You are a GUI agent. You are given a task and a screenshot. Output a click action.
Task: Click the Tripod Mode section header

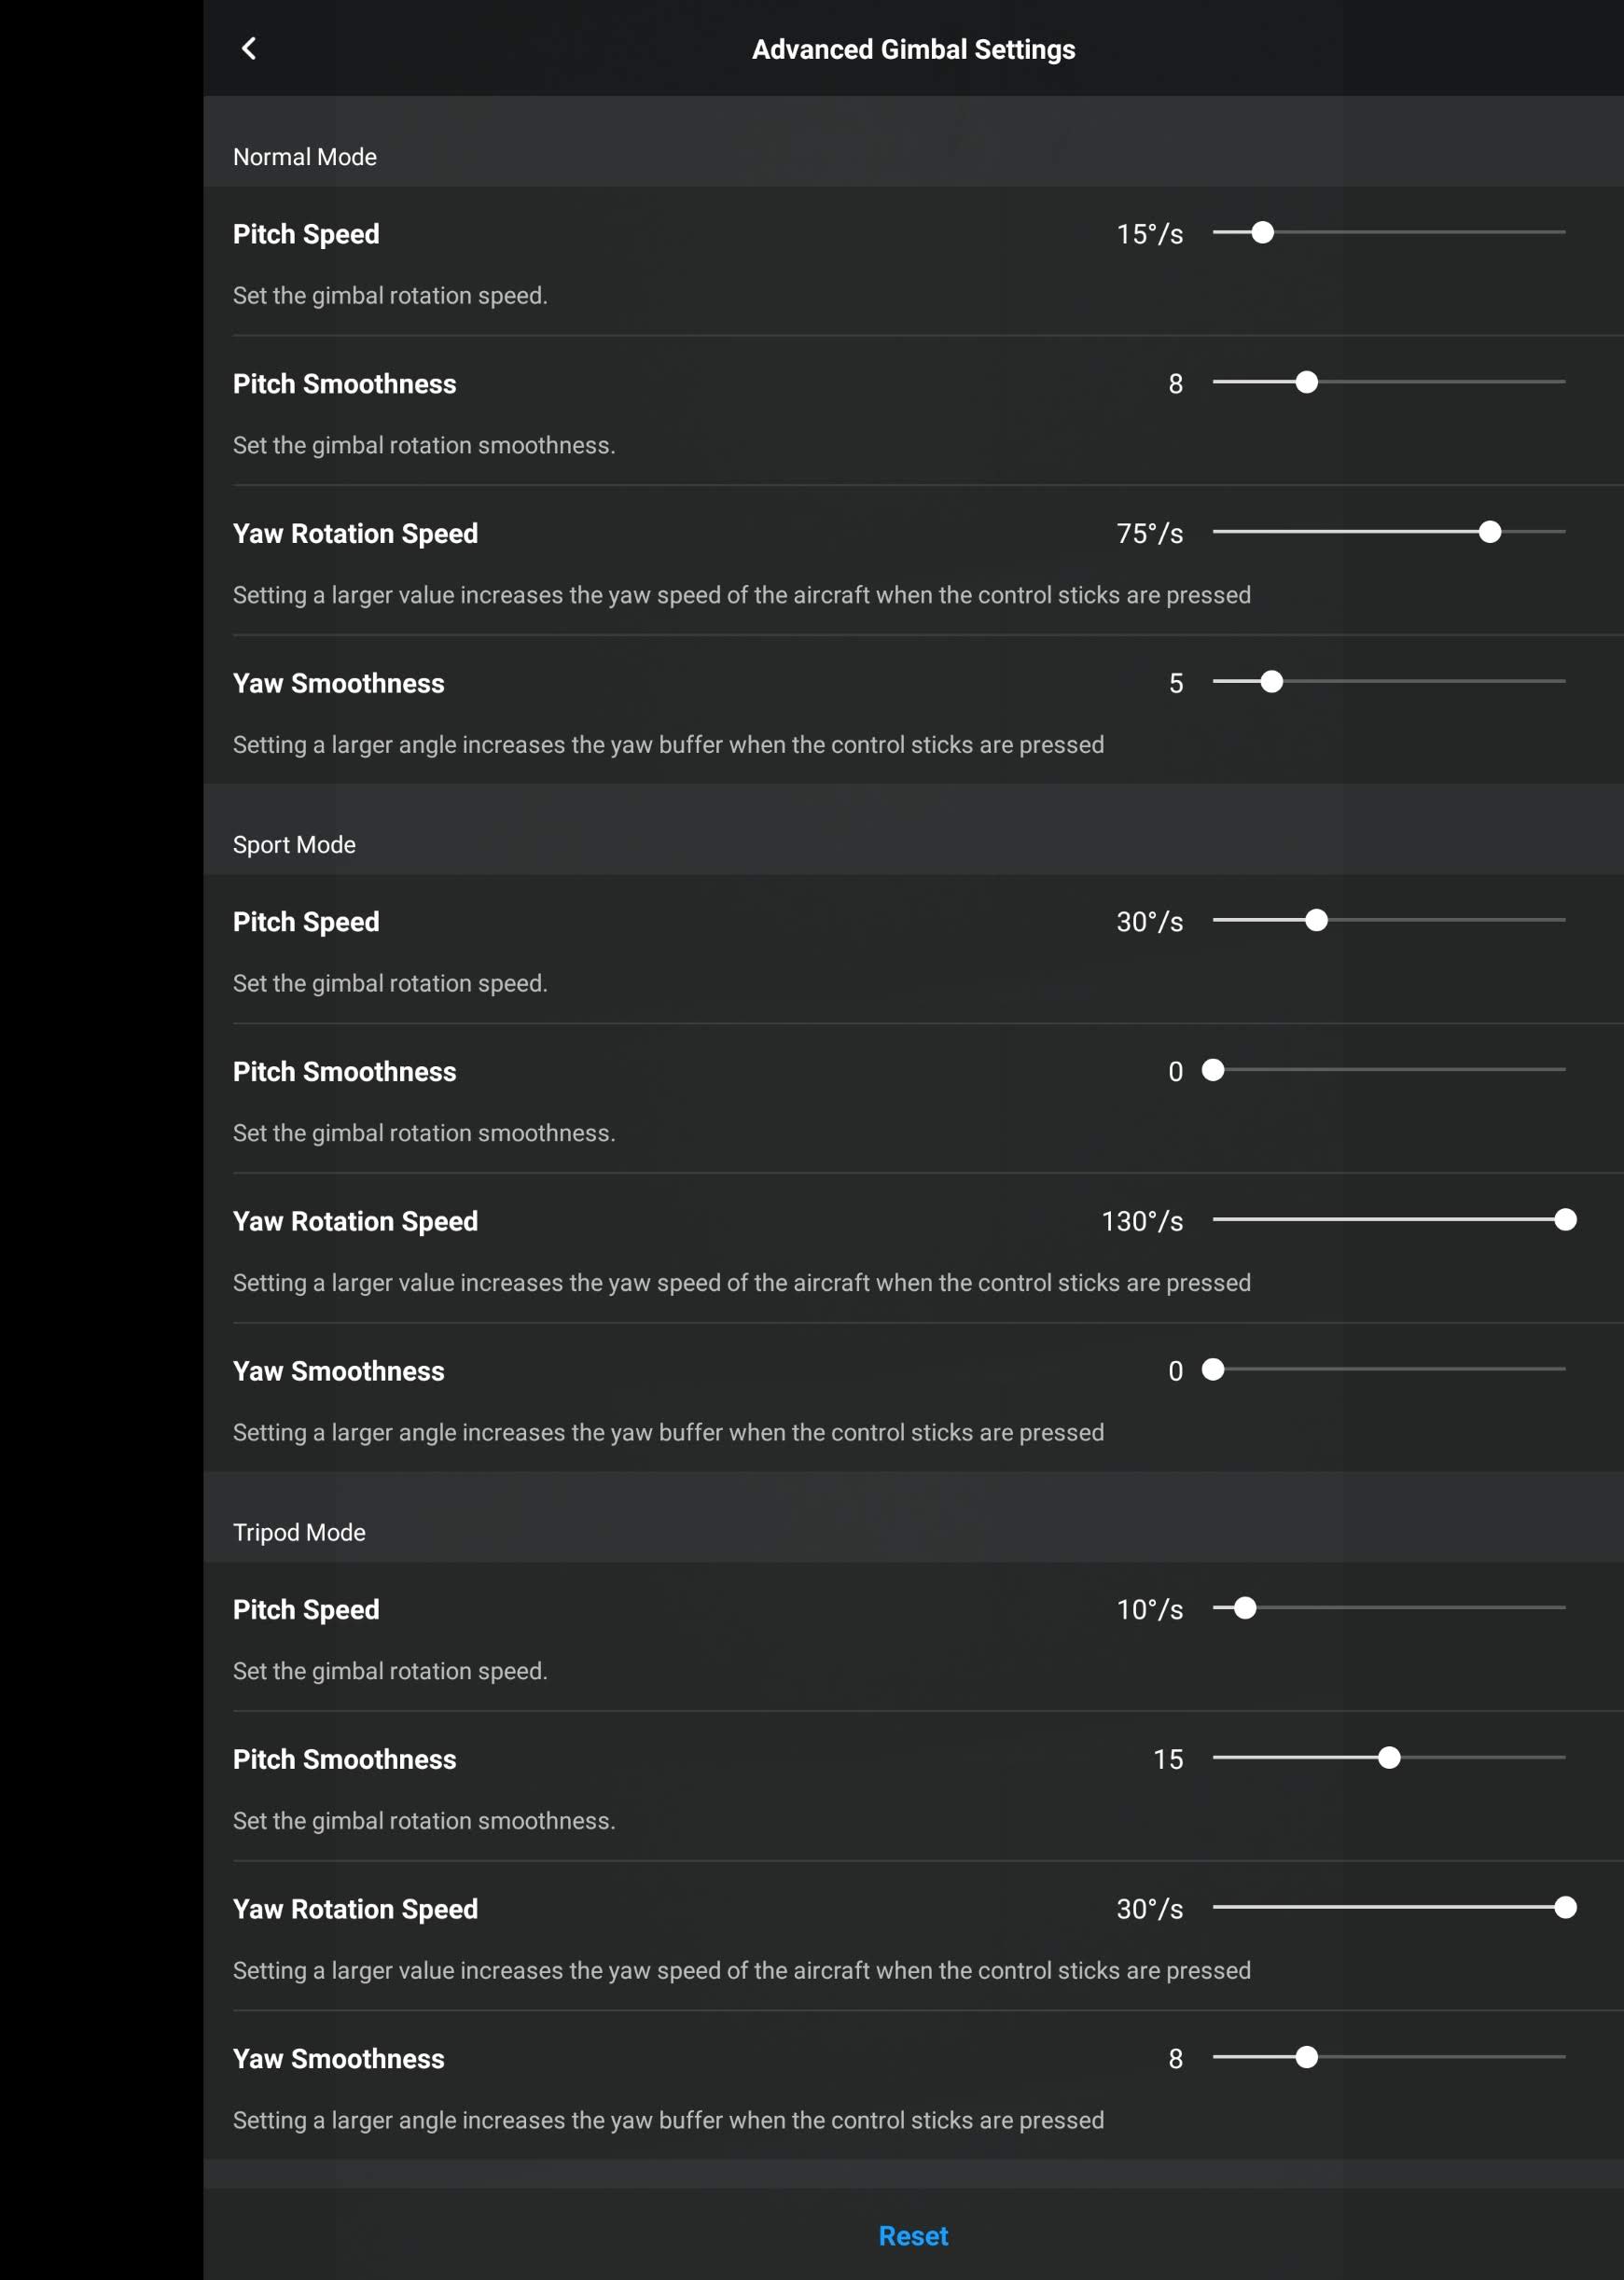(x=299, y=1533)
